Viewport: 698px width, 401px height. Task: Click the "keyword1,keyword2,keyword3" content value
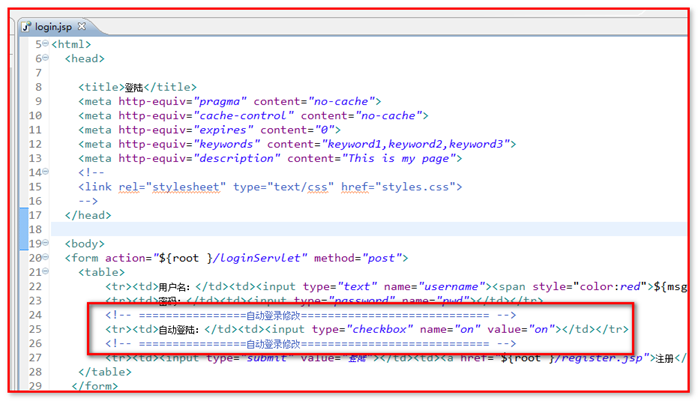[416, 144]
